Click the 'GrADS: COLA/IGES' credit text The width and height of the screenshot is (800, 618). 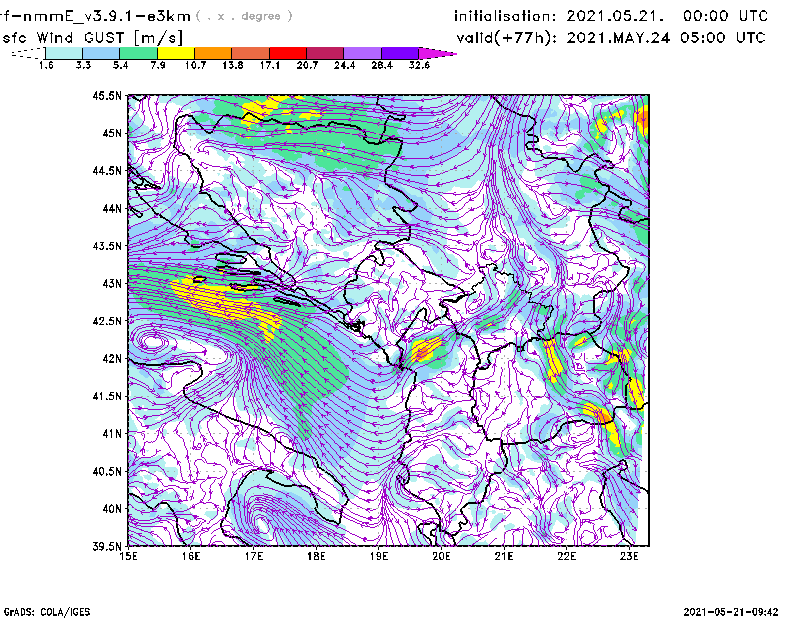[x=47, y=612]
